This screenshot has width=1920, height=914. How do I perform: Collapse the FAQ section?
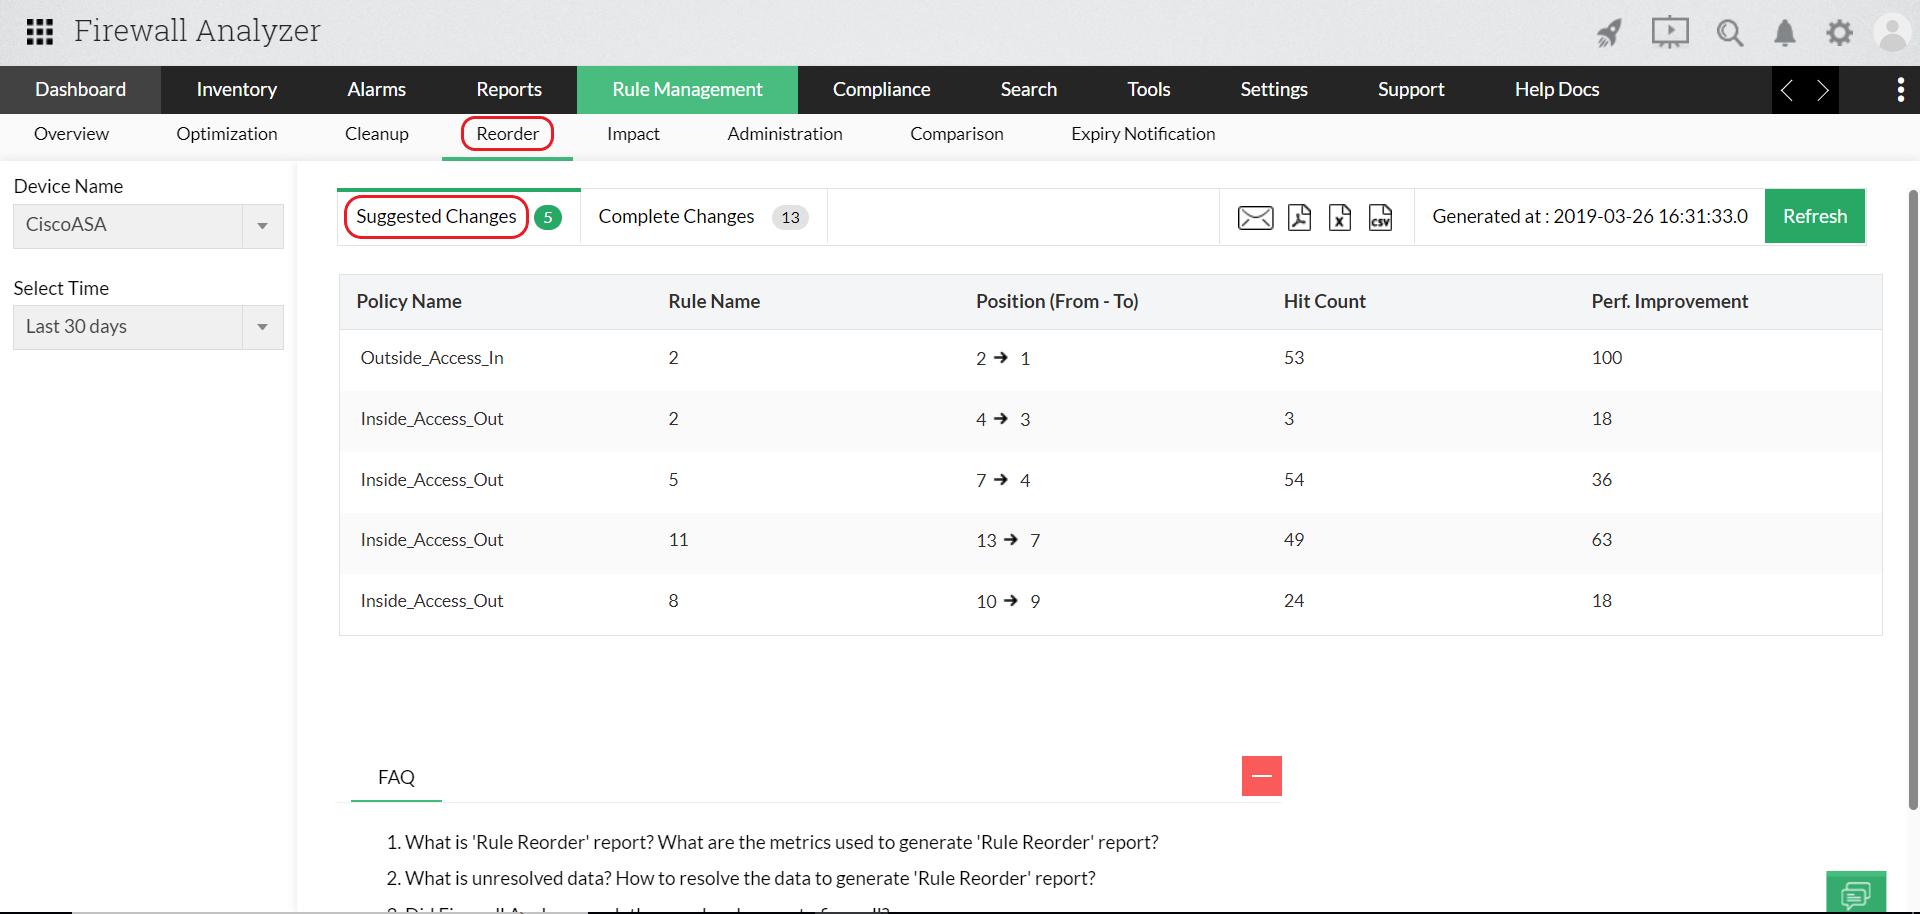[x=1261, y=776]
